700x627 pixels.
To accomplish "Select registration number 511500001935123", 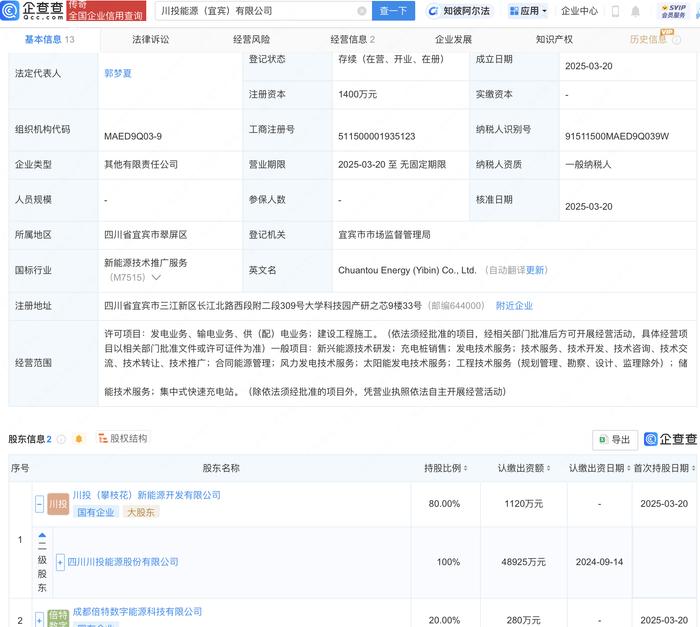I will click(377, 136).
